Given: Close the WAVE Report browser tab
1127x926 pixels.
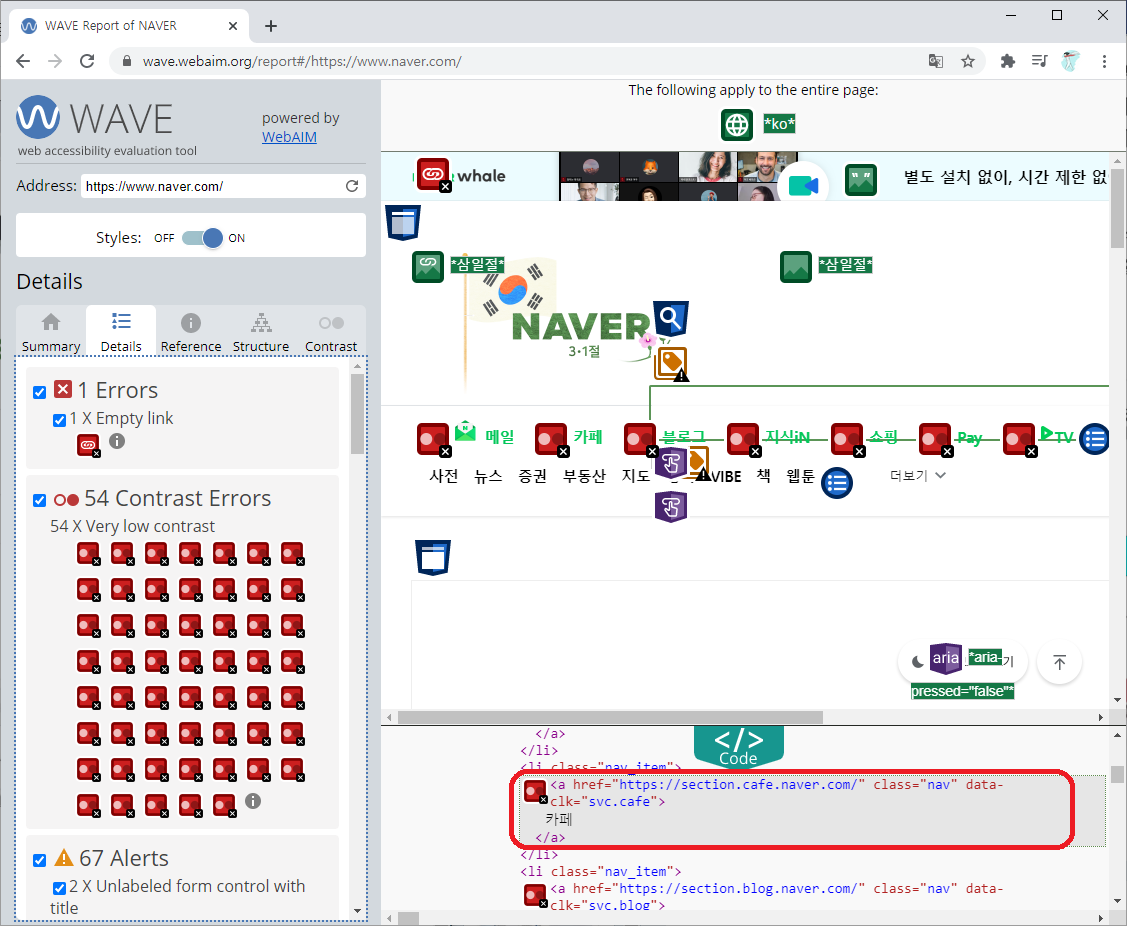Looking at the screenshot, I should coord(233,26).
